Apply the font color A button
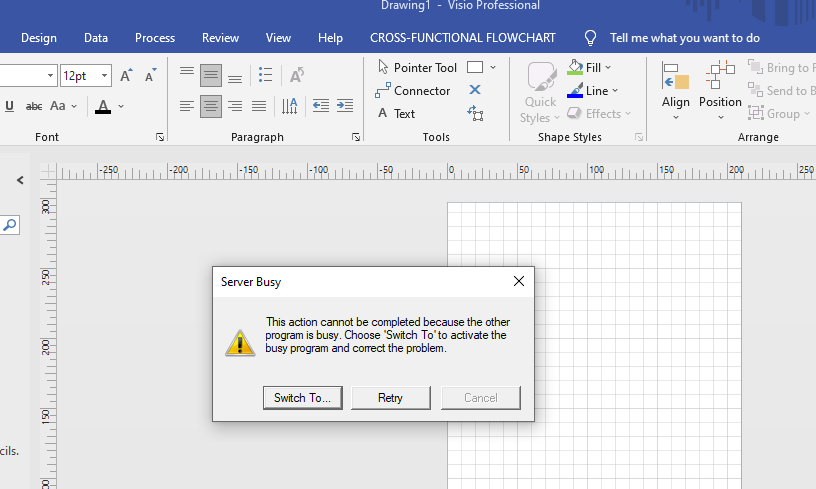Screen dimensions: 816x489 point(103,107)
